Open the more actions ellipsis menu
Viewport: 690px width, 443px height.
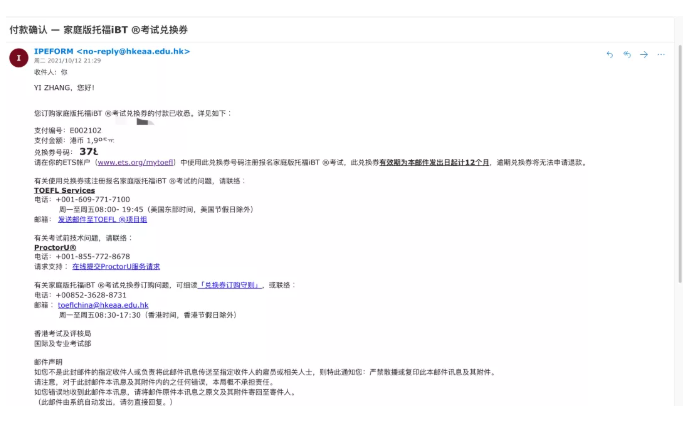pos(660,54)
